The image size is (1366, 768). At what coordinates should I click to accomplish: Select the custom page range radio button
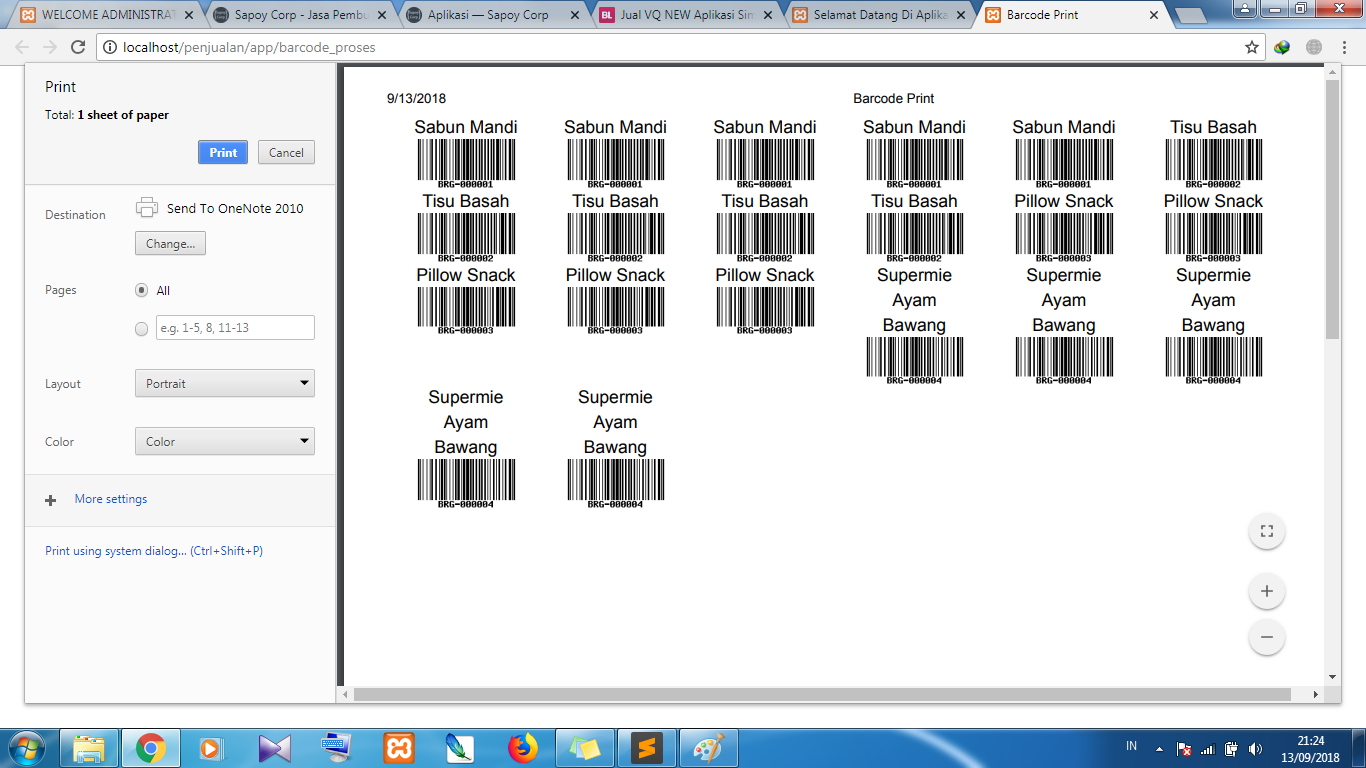point(142,328)
